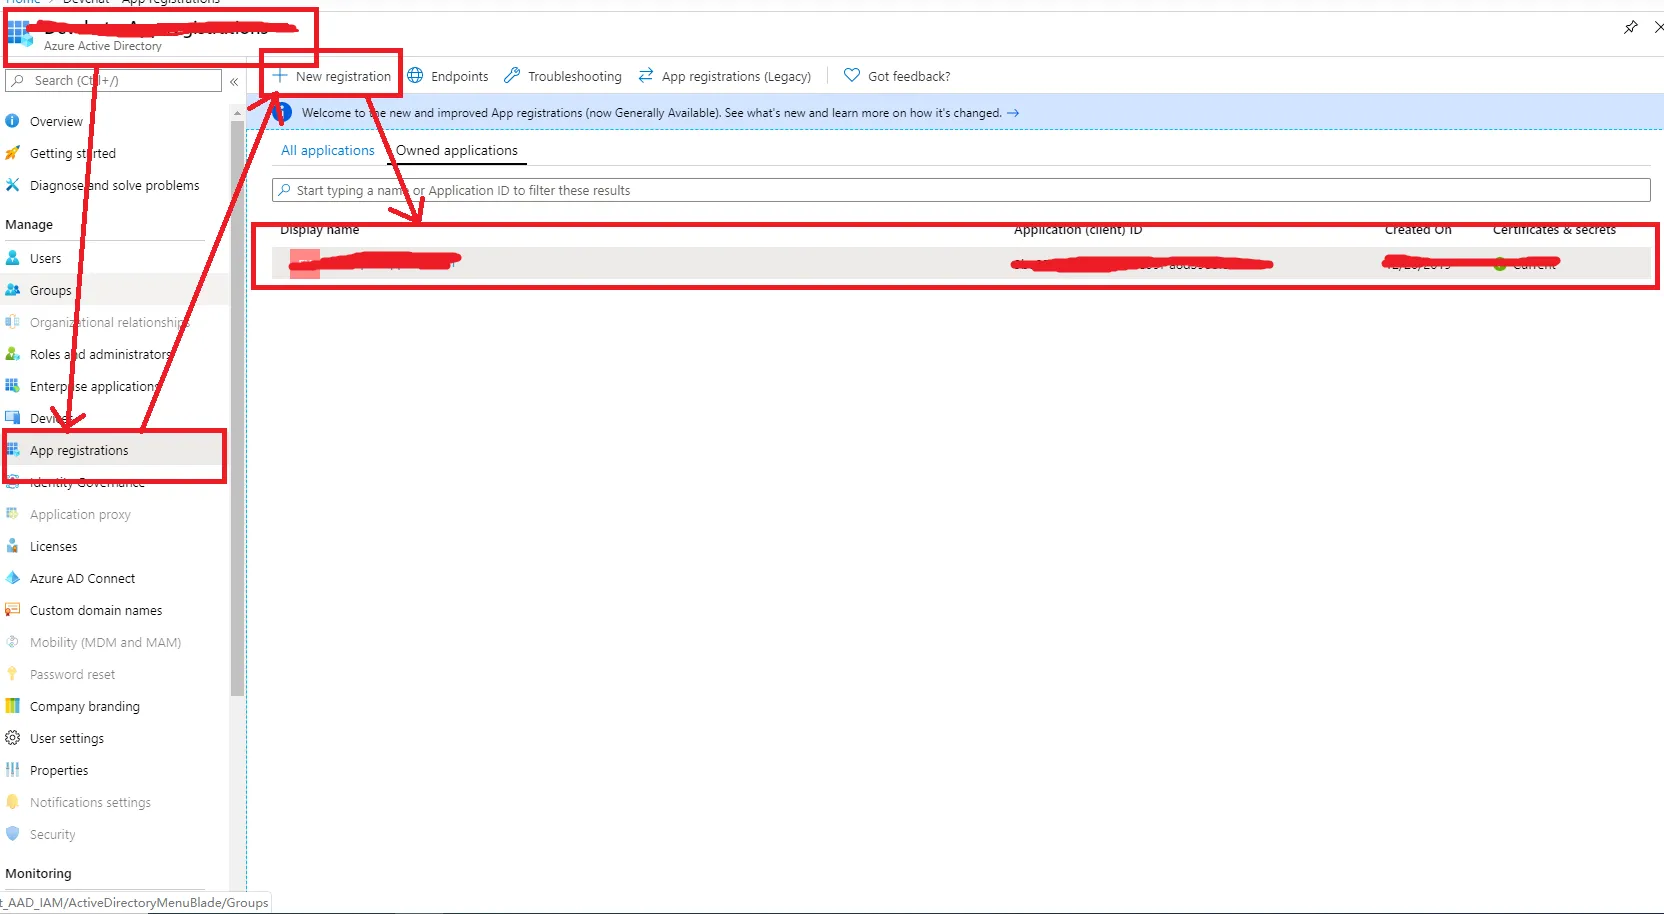The width and height of the screenshot is (1664, 914).
Task: Click the Troubleshooting wrench icon
Action: 512,76
